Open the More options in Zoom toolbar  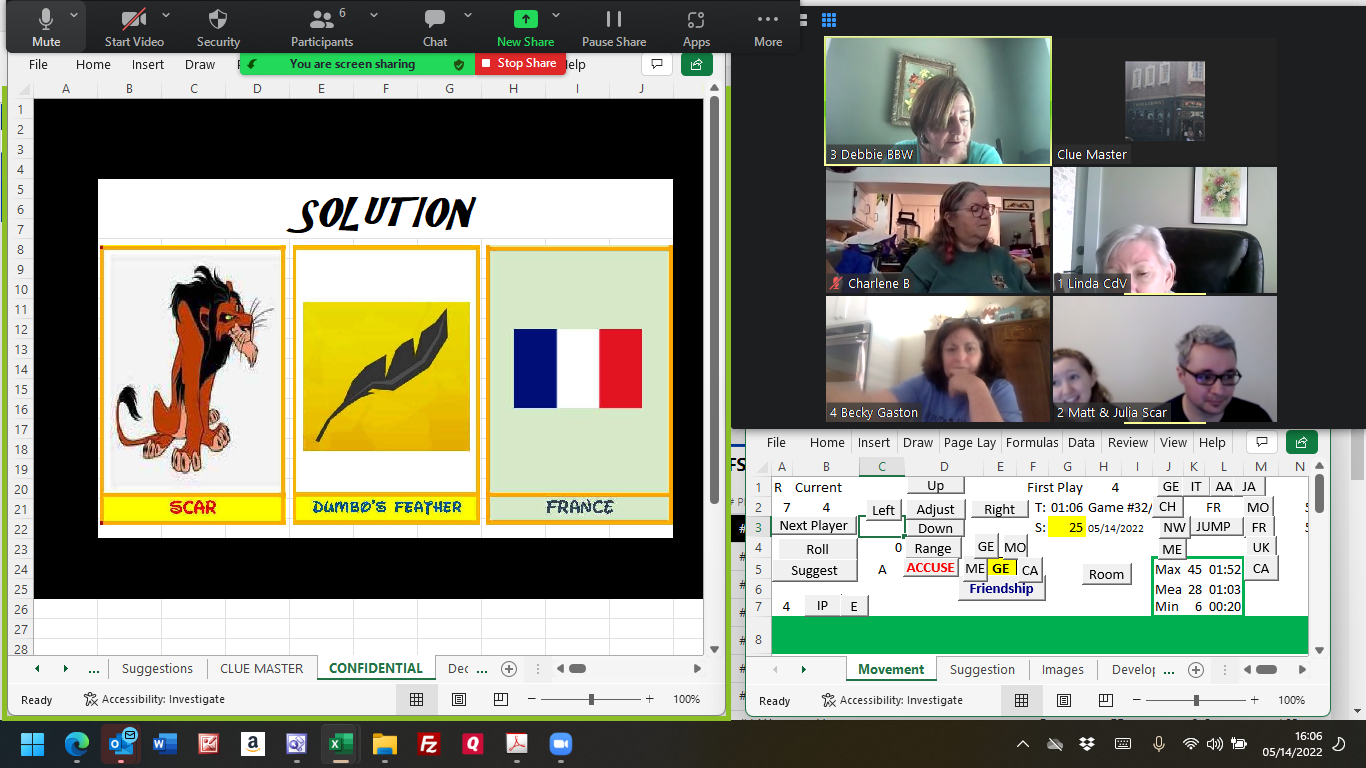pos(768,28)
